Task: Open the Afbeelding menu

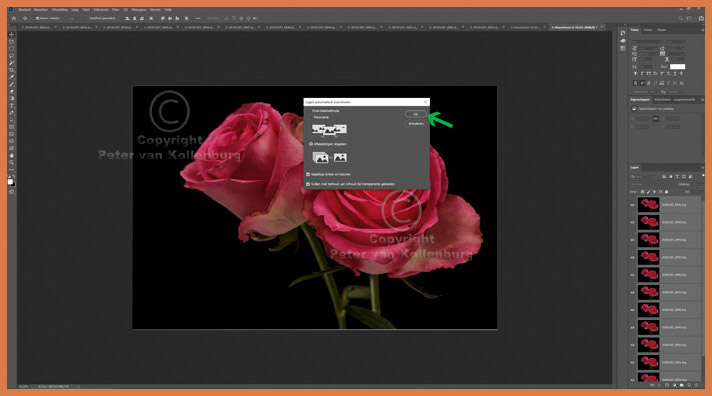Action: coord(59,10)
